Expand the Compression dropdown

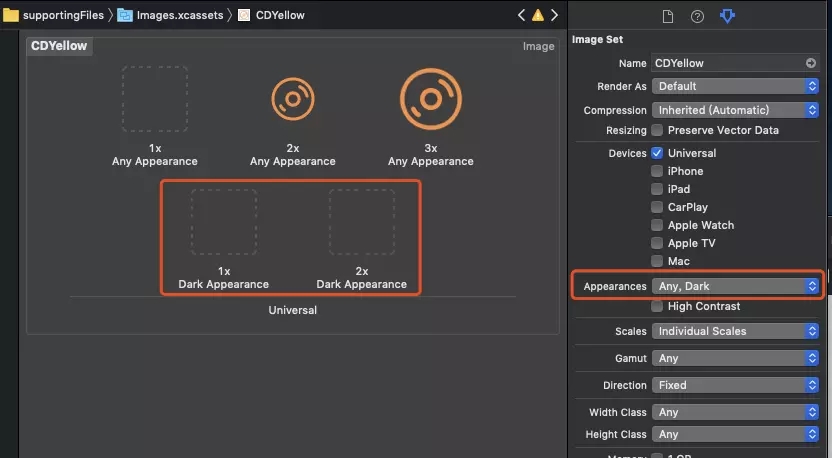coord(736,110)
